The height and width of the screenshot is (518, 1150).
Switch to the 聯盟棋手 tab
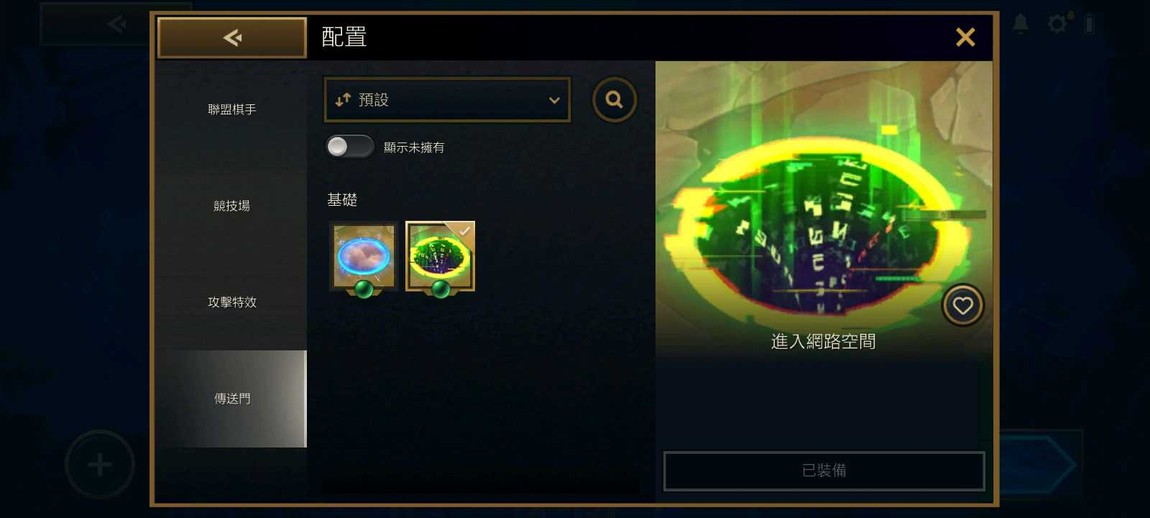(232, 110)
